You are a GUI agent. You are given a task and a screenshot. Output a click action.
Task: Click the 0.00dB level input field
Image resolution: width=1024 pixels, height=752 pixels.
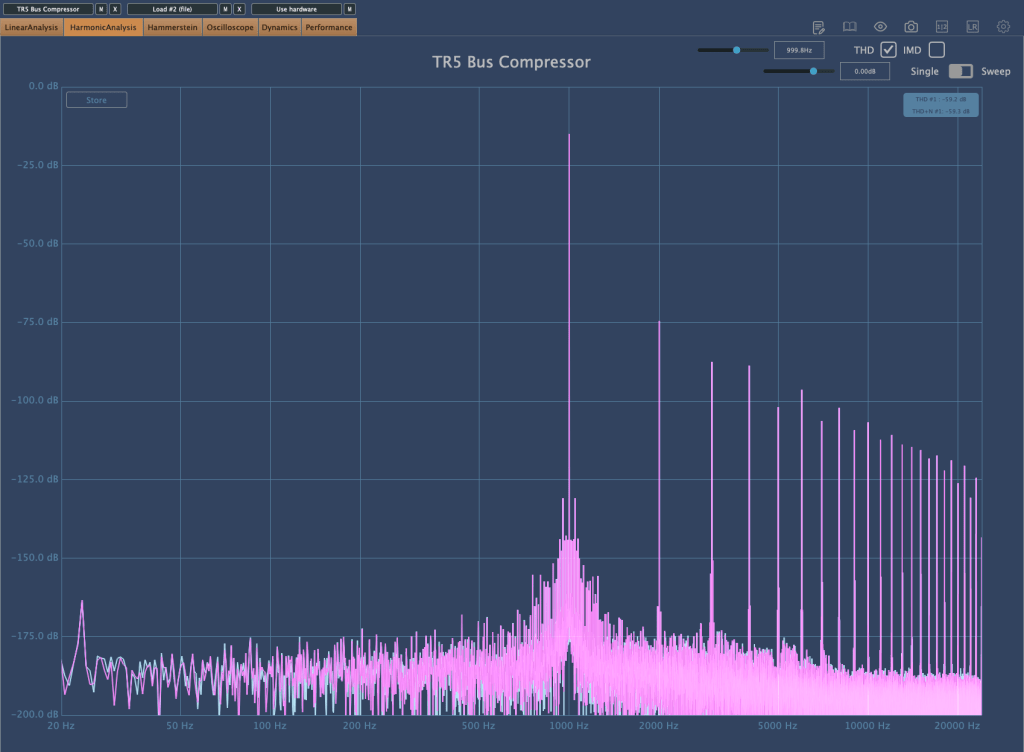[865, 71]
